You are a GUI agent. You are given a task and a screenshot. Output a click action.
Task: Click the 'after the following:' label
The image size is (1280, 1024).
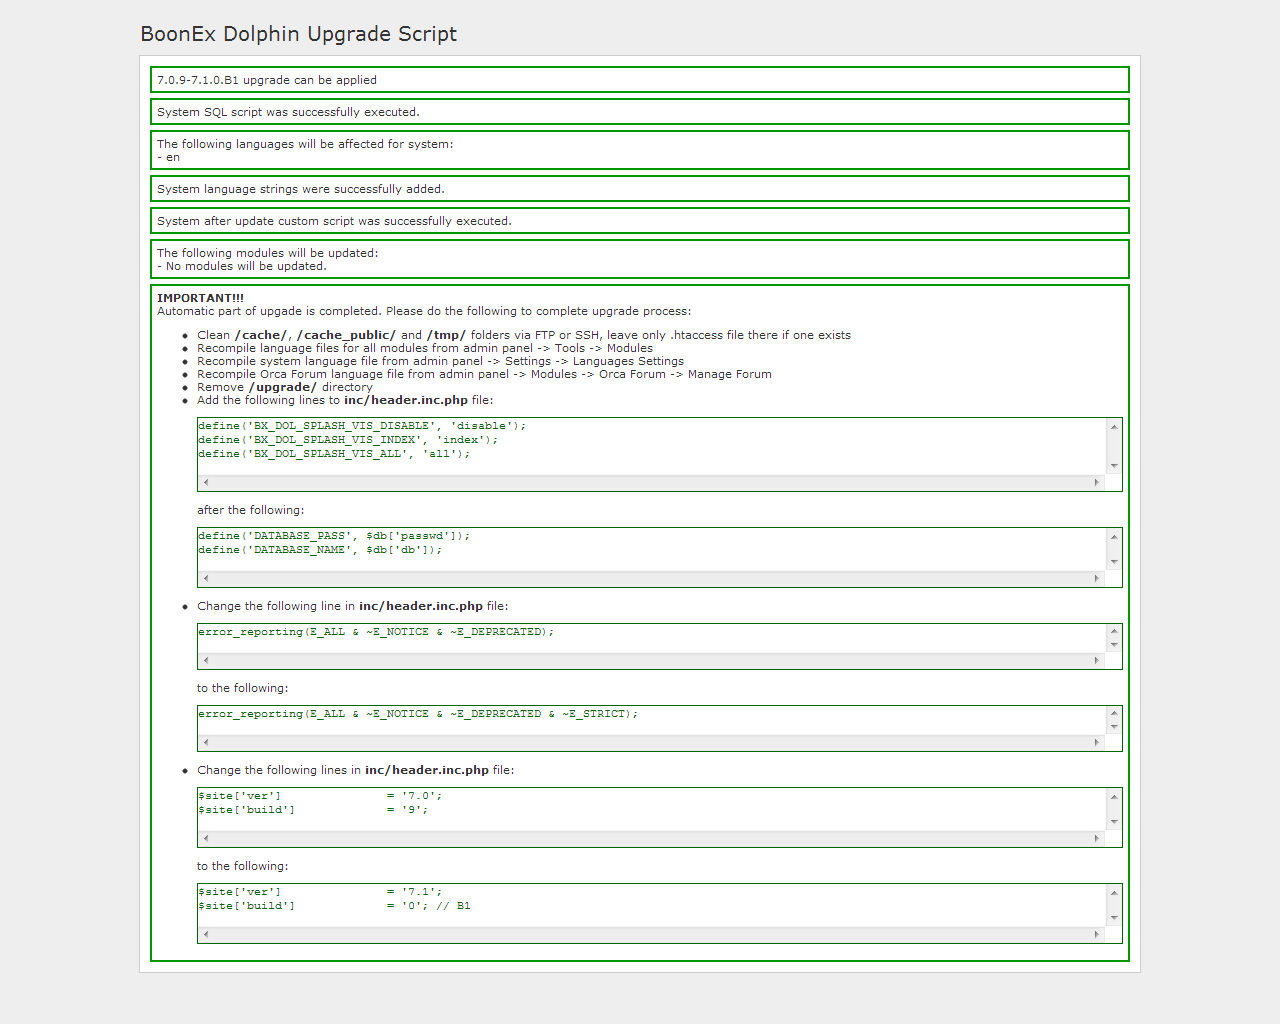click(251, 510)
